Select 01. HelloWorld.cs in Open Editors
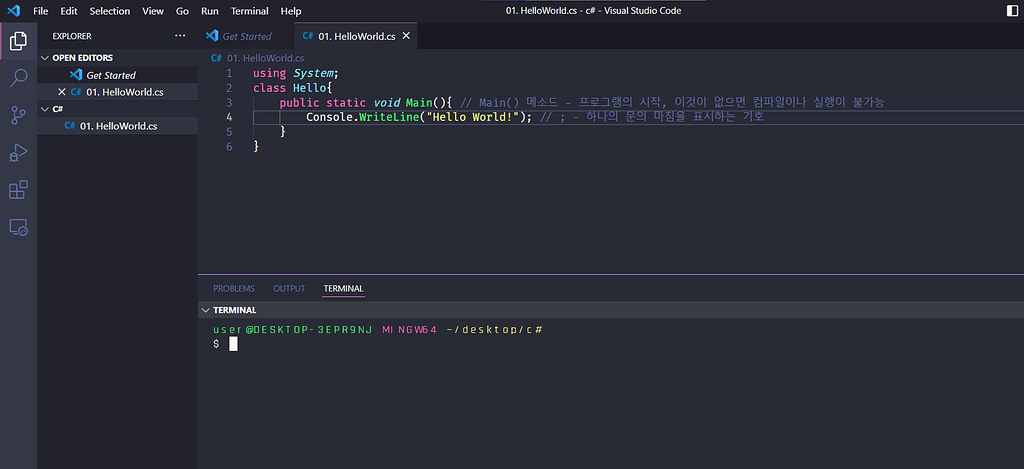 (118, 92)
